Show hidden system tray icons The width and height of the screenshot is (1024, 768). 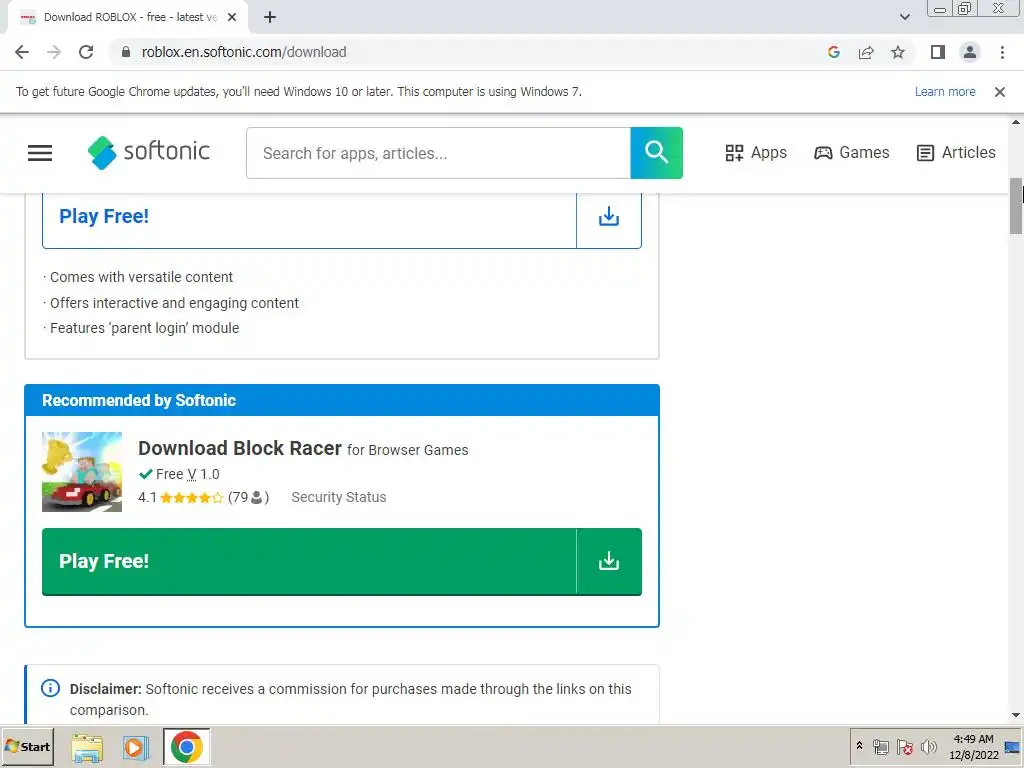(859, 746)
